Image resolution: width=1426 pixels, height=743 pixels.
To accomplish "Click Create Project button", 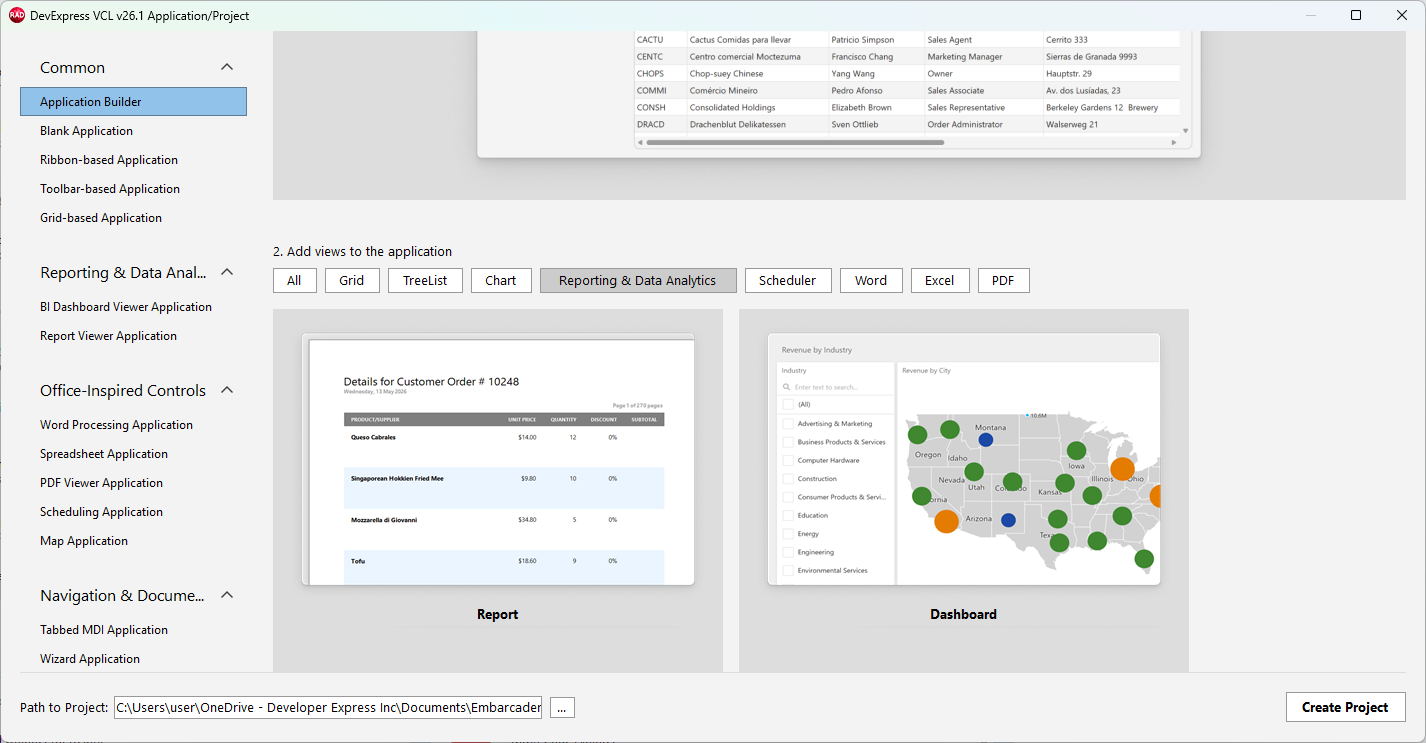I will (1345, 707).
